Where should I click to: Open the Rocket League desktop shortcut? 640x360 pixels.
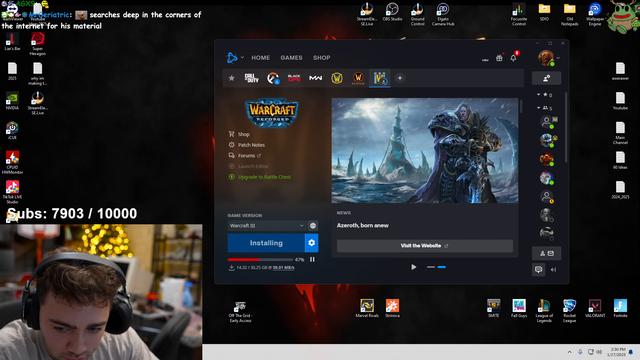569,311
